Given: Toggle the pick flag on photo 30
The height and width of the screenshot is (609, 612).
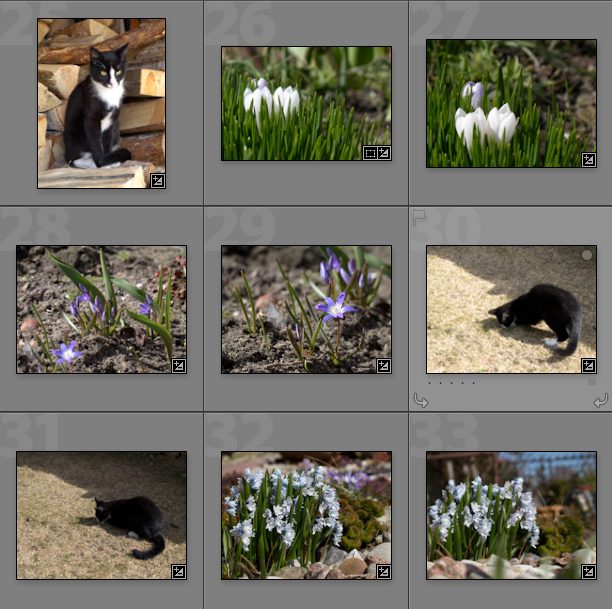Looking at the screenshot, I should point(419,215).
